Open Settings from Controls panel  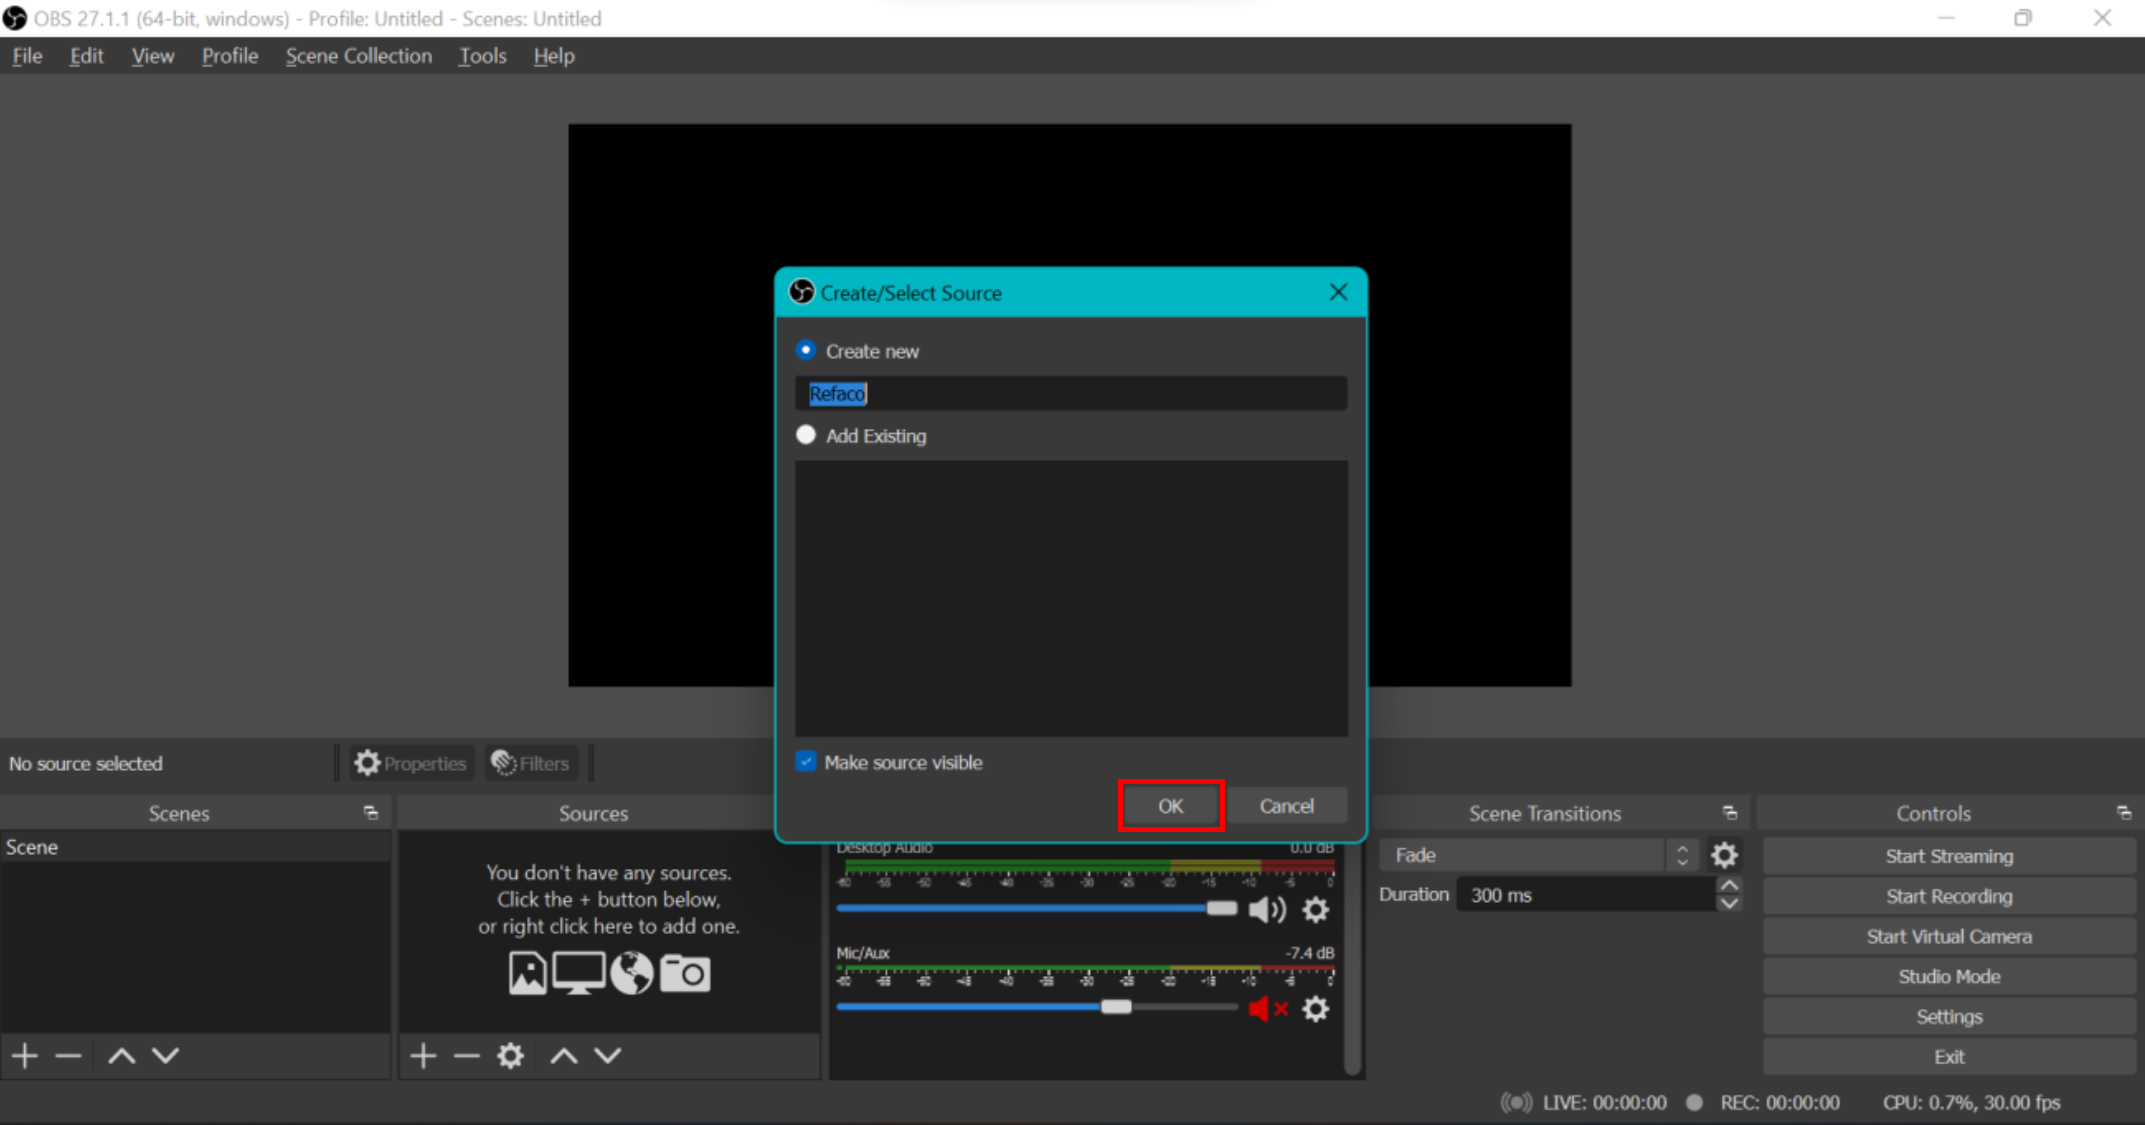click(1949, 1016)
